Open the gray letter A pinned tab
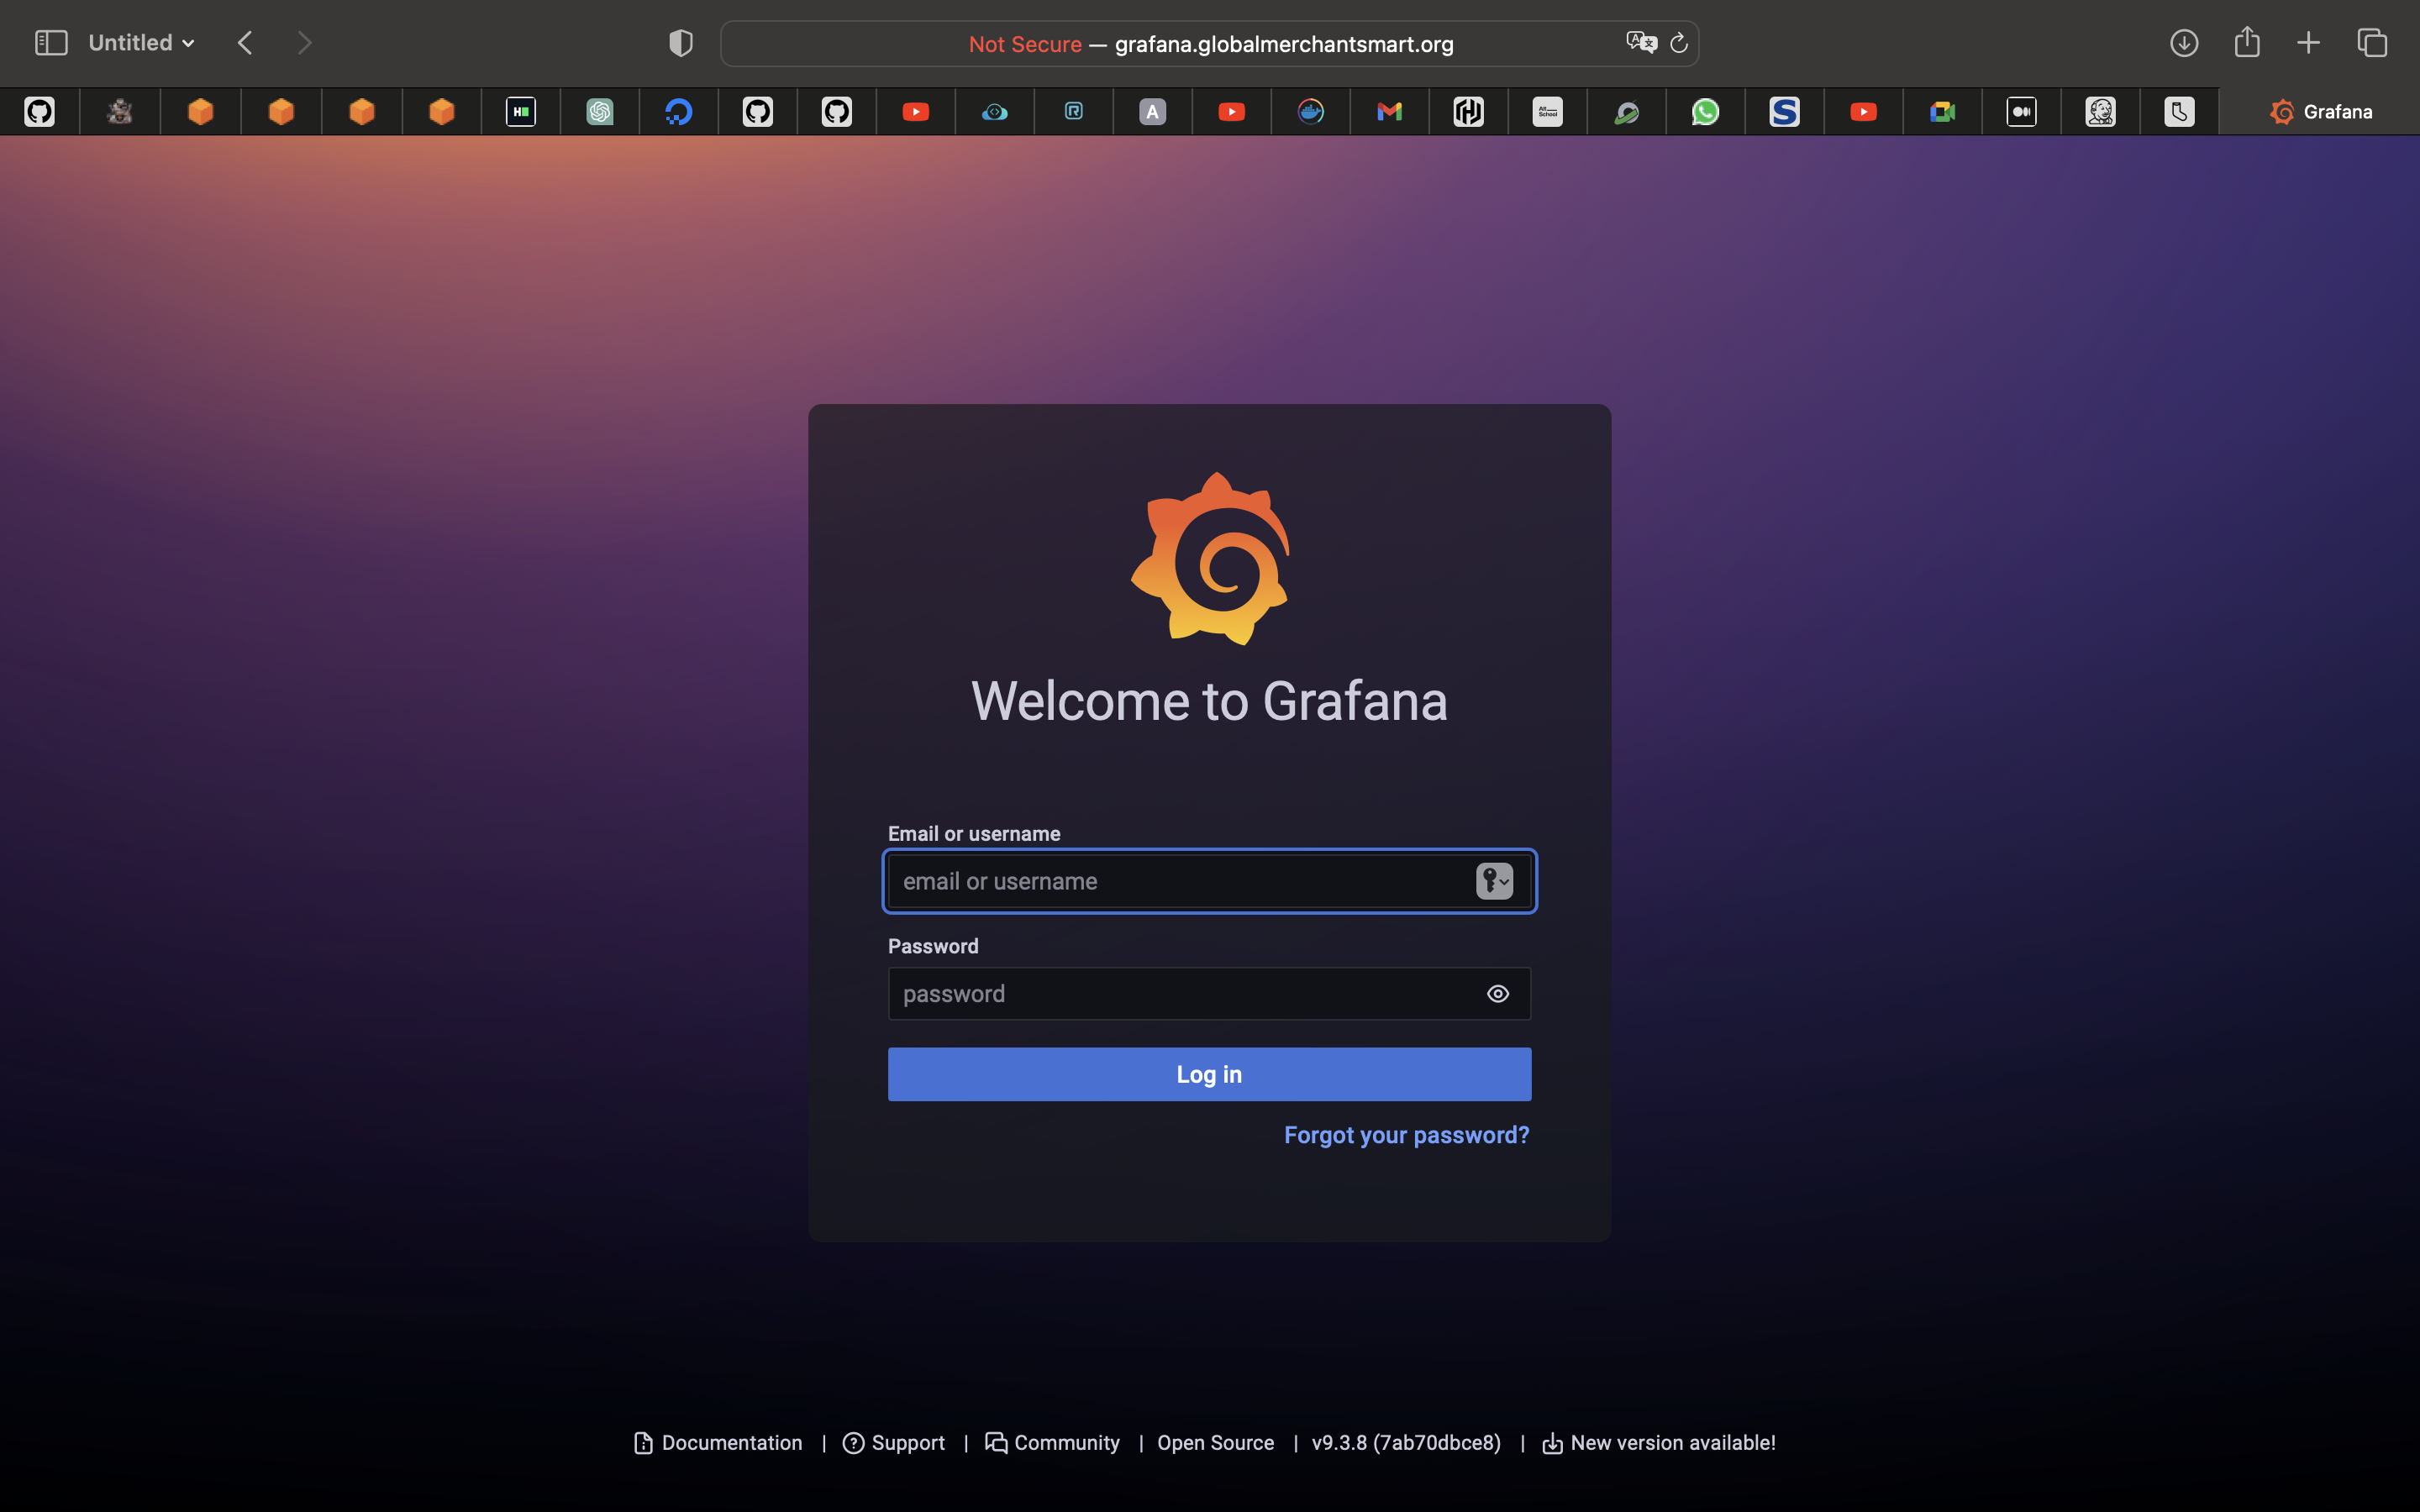This screenshot has width=2420, height=1512. point(1153,112)
